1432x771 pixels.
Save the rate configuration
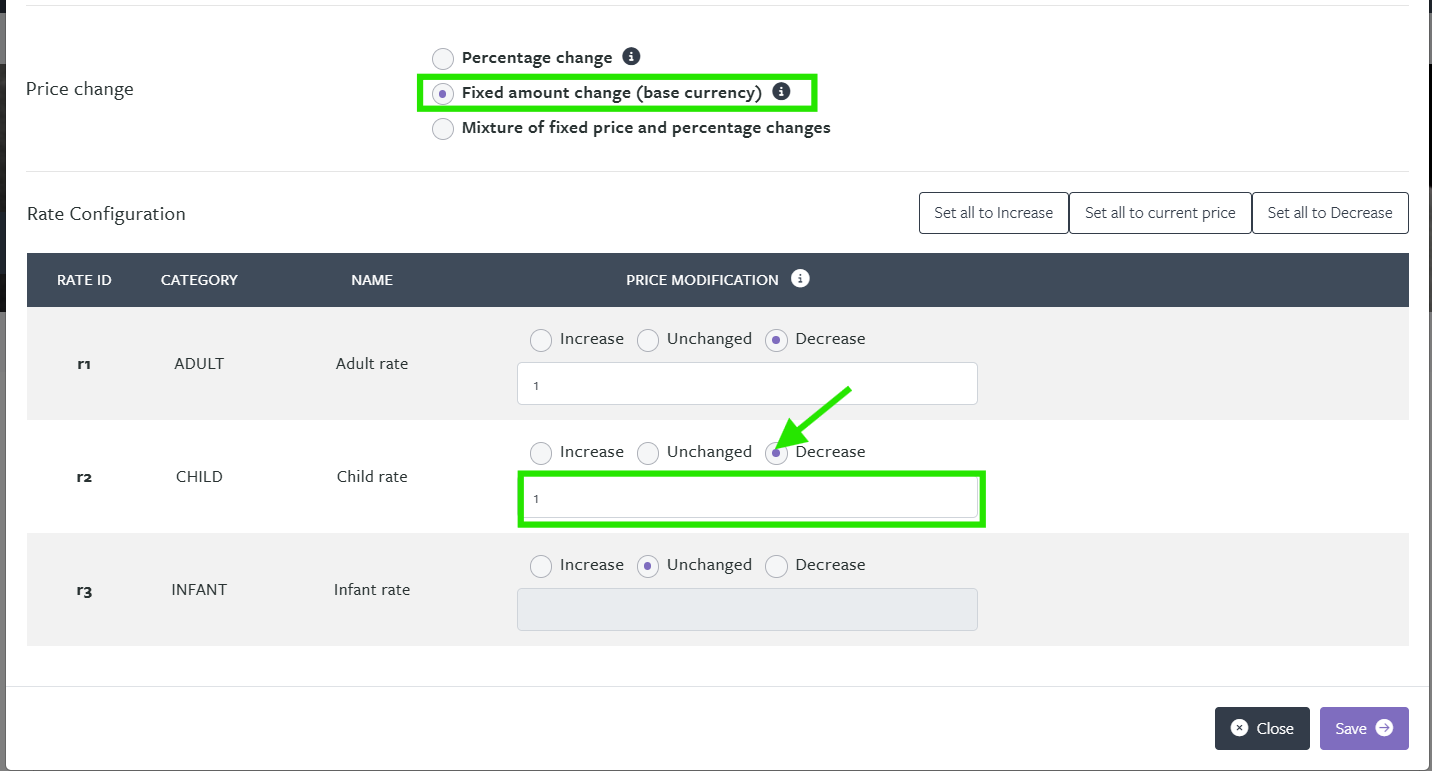coord(1364,728)
